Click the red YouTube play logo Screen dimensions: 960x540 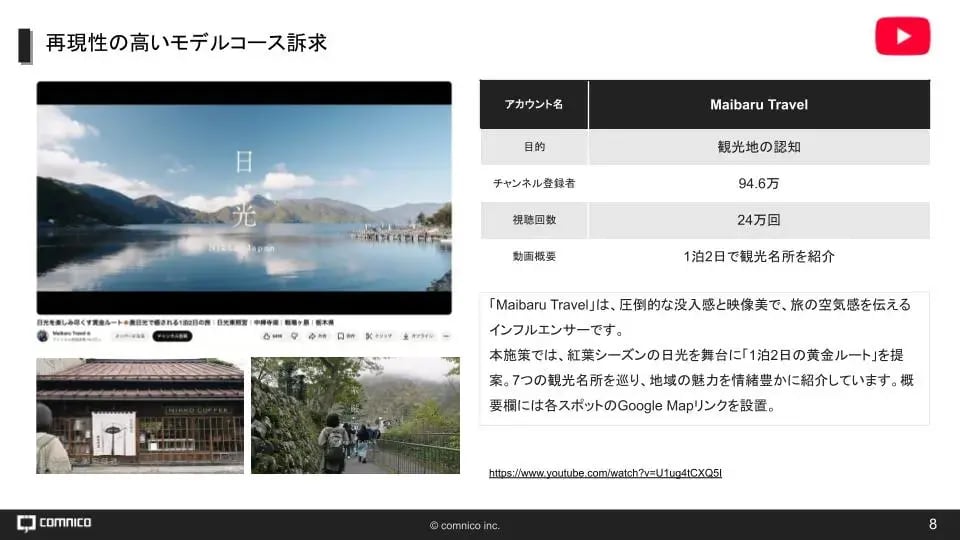tap(902, 36)
